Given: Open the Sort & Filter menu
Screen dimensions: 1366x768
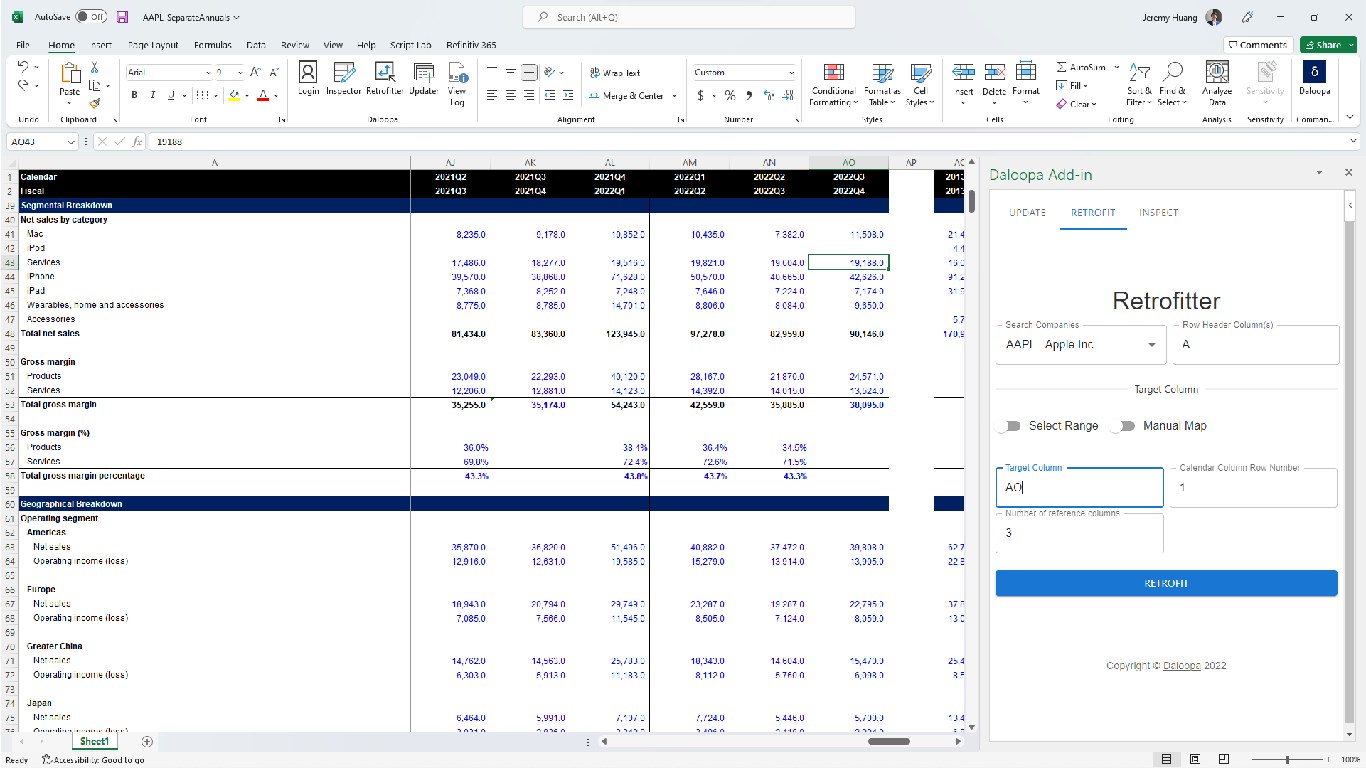Looking at the screenshot, I should coord(1141,84).
